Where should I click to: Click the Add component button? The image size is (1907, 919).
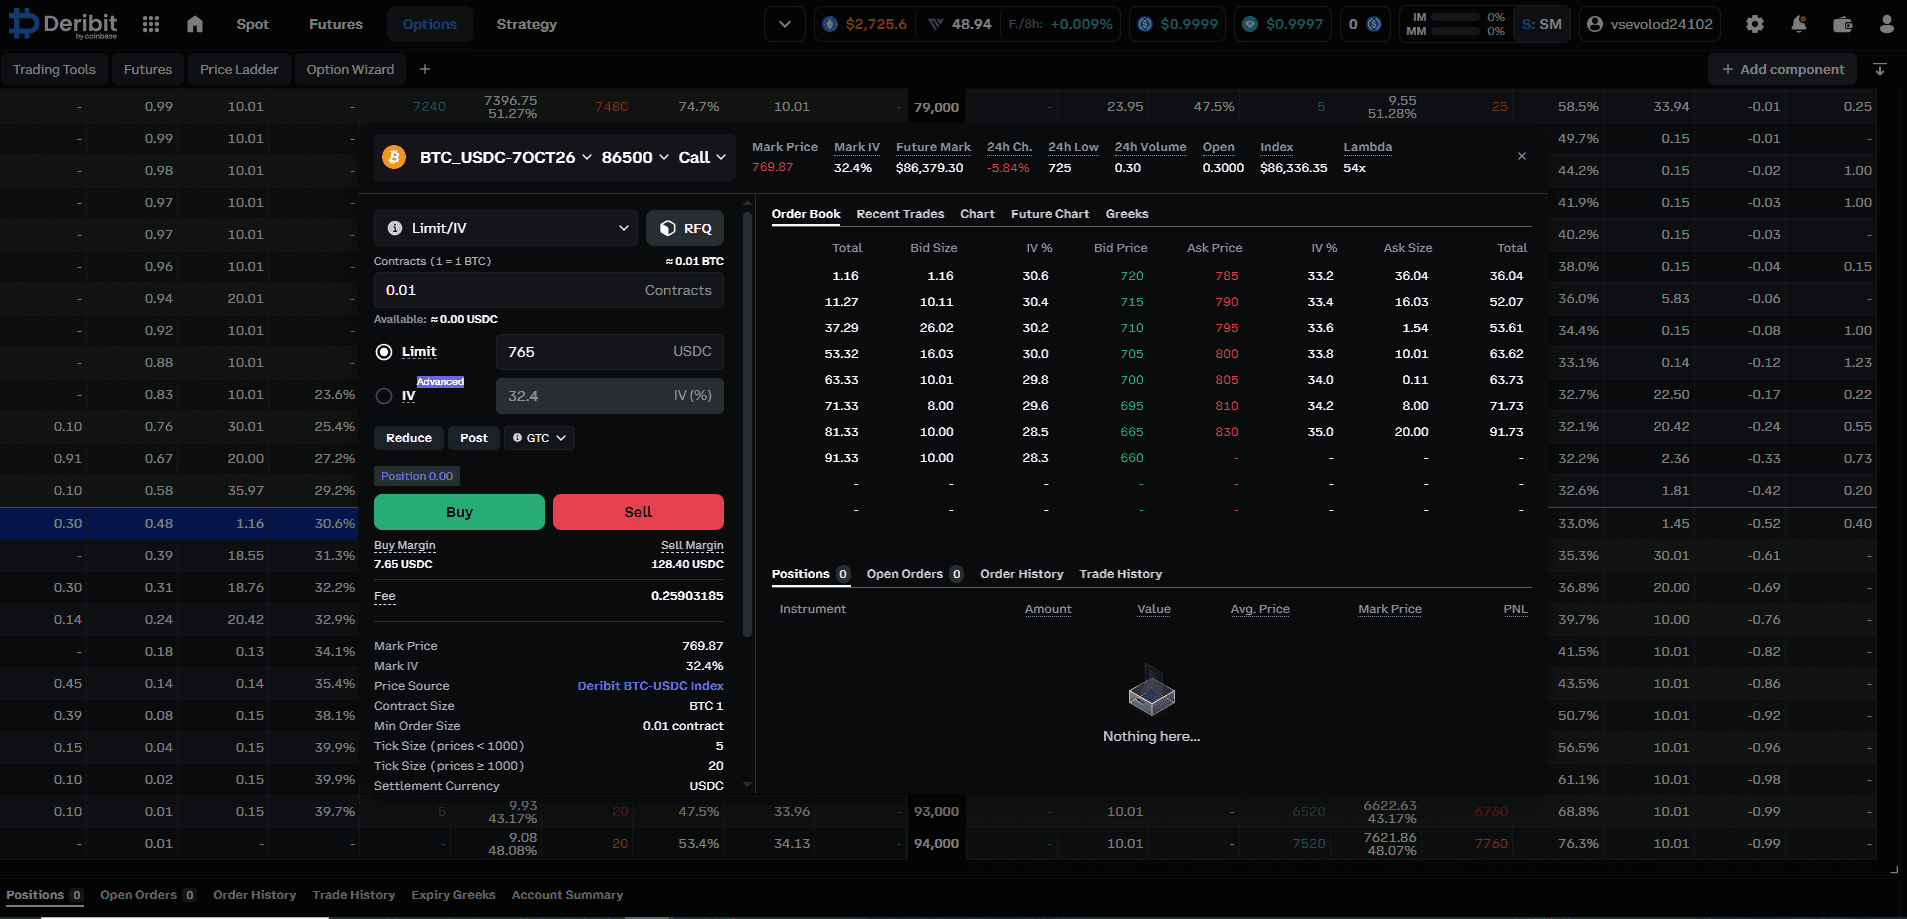pos(1783,69)
